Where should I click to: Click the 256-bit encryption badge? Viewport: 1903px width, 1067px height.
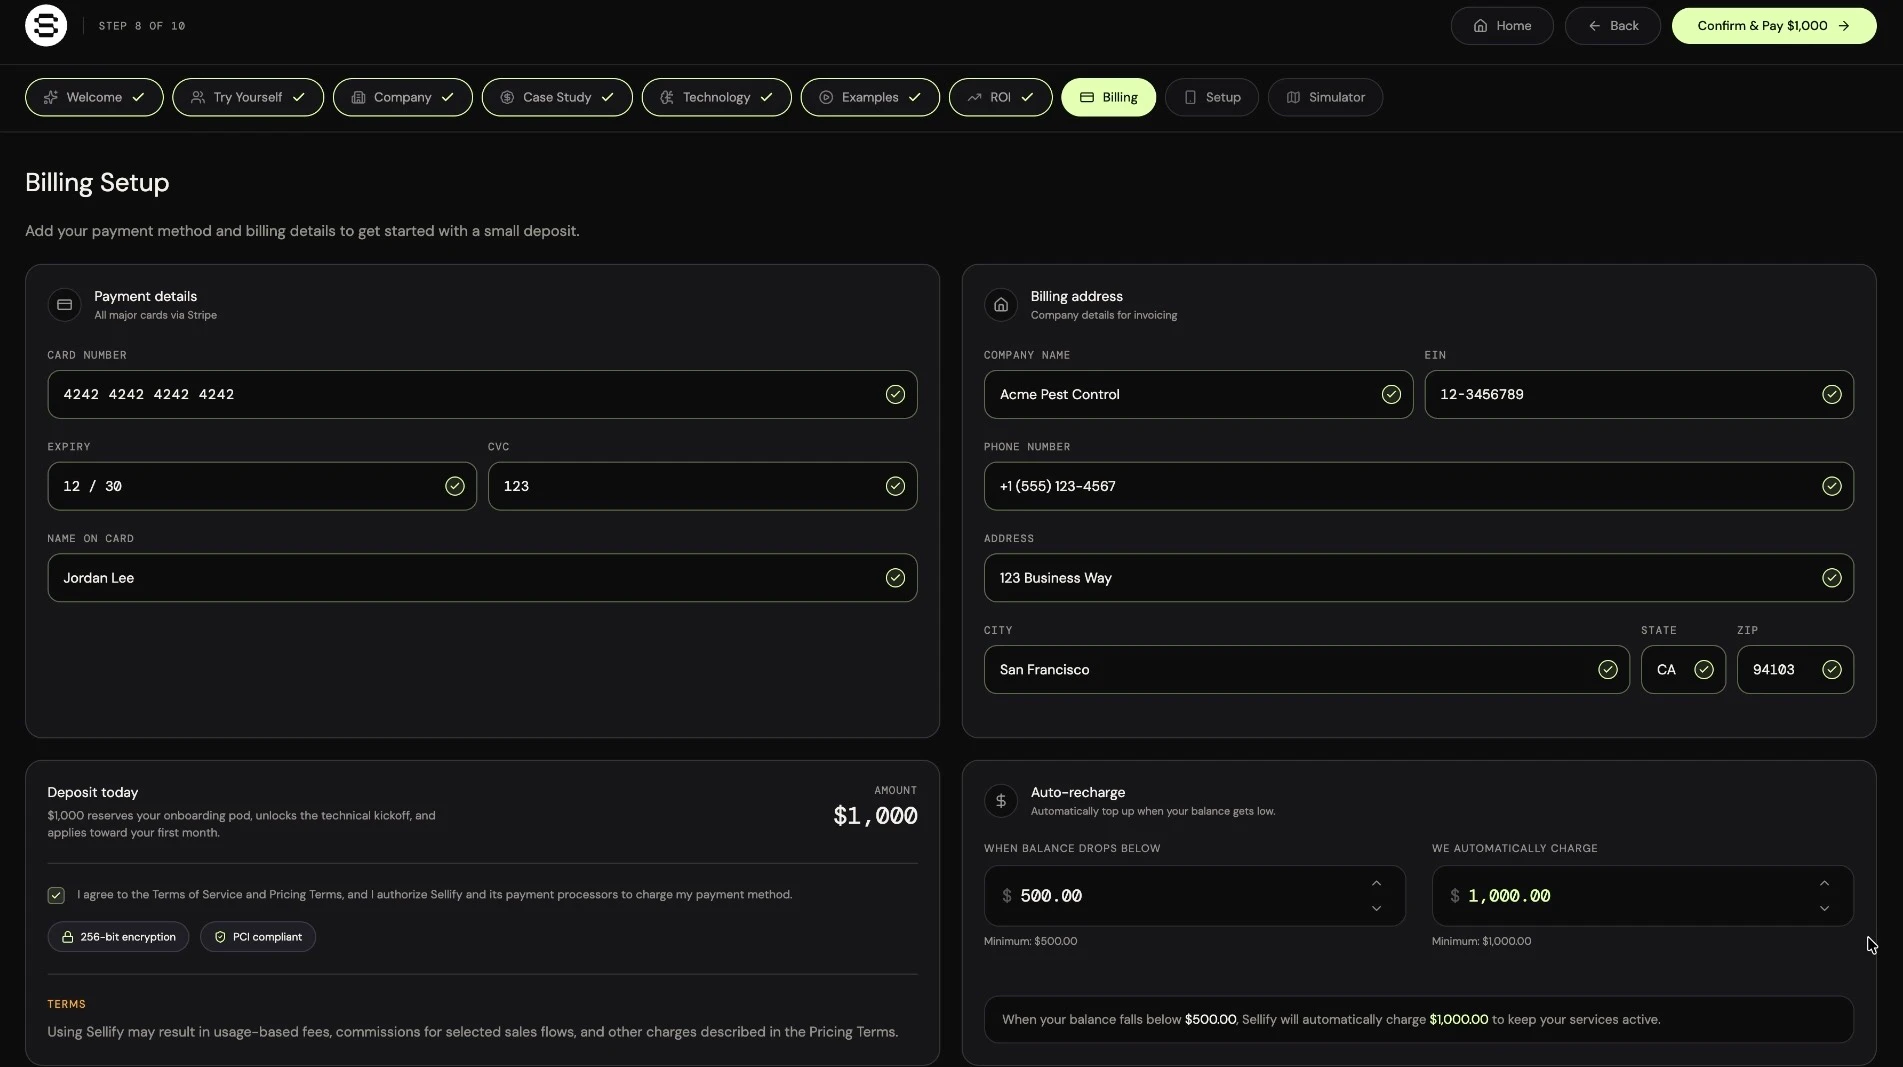pos(118,937)
